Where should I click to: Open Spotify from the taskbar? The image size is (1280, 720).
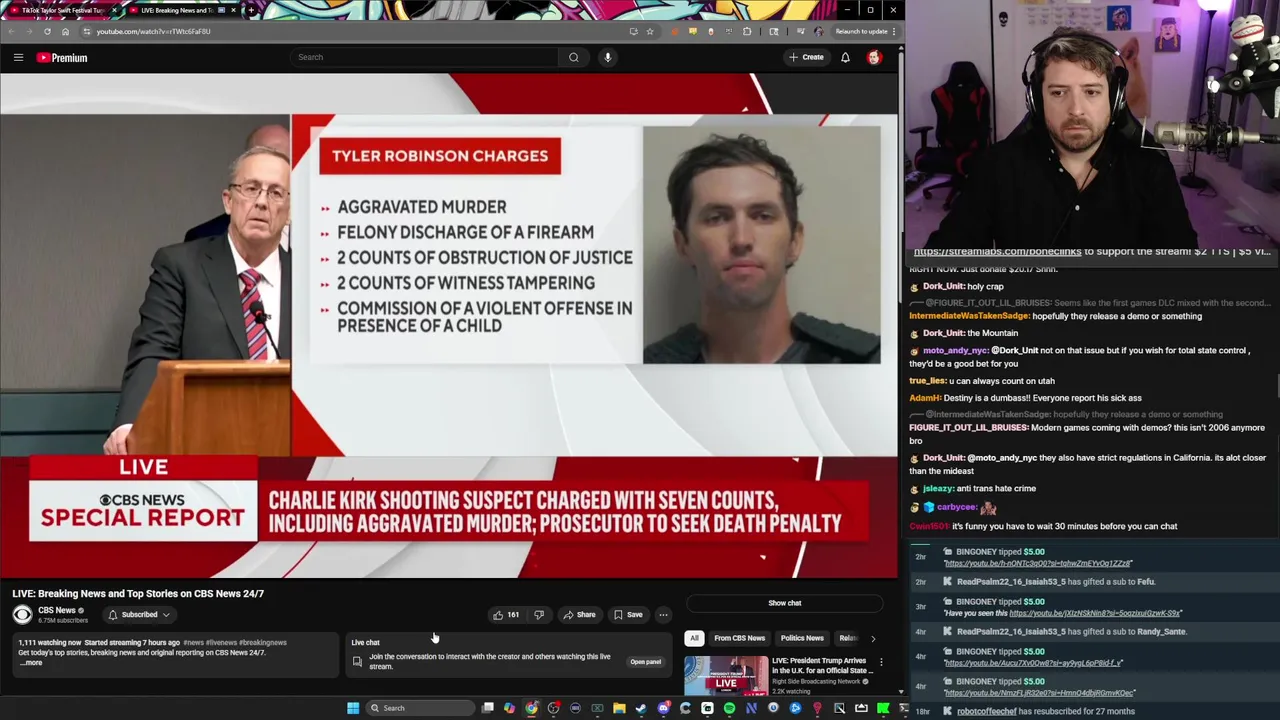729,708
